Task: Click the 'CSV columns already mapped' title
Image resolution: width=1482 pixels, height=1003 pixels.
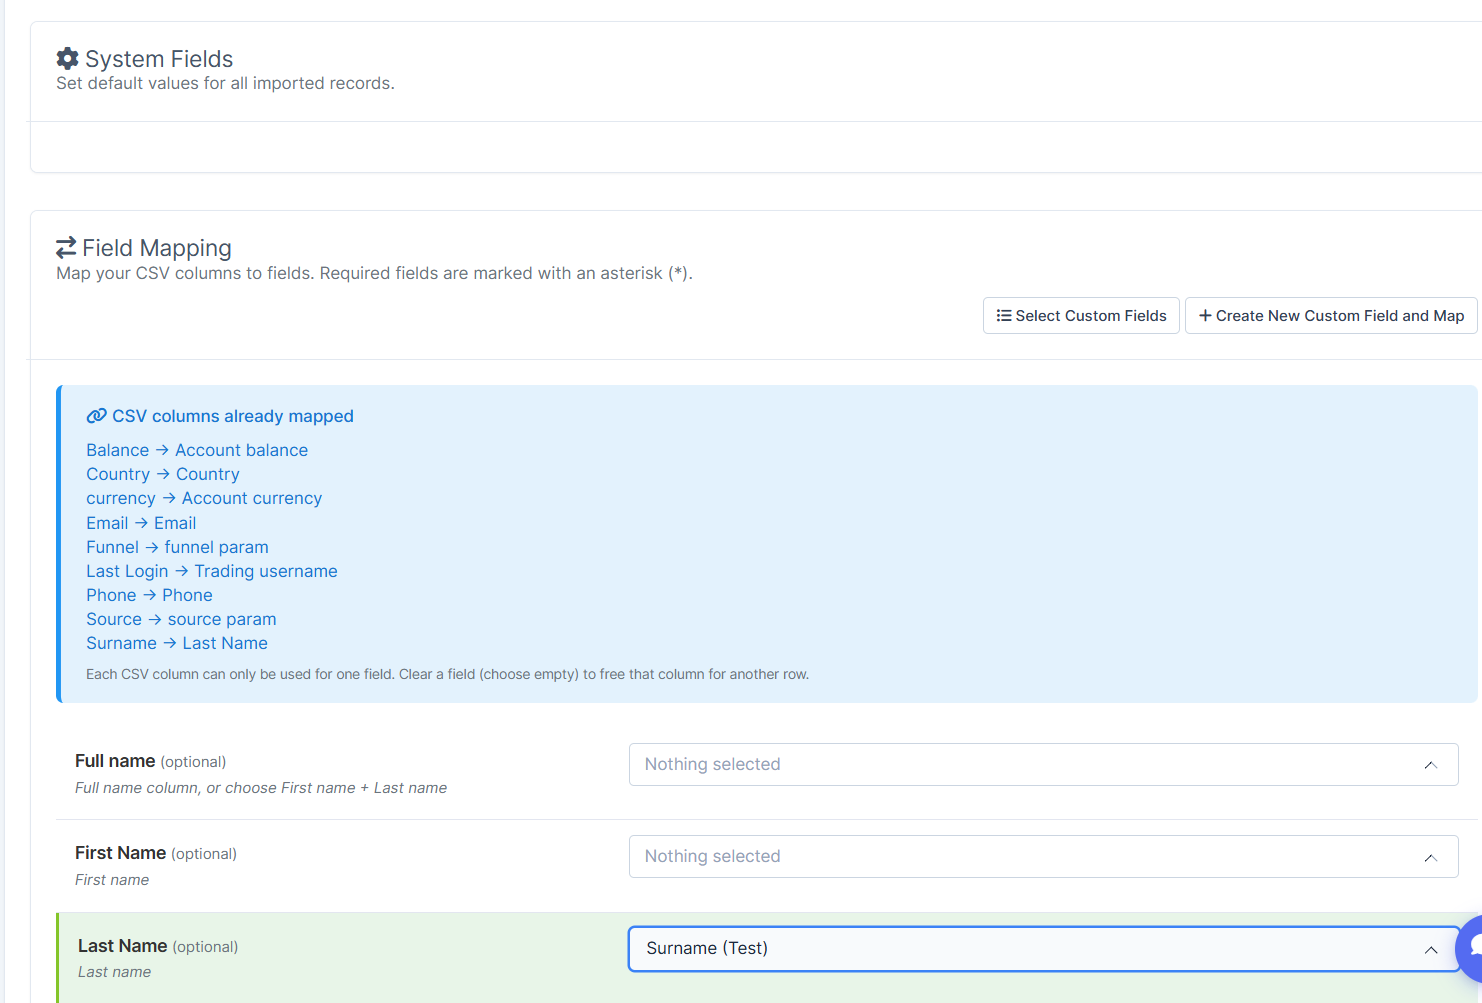Action: coord(233,416)
